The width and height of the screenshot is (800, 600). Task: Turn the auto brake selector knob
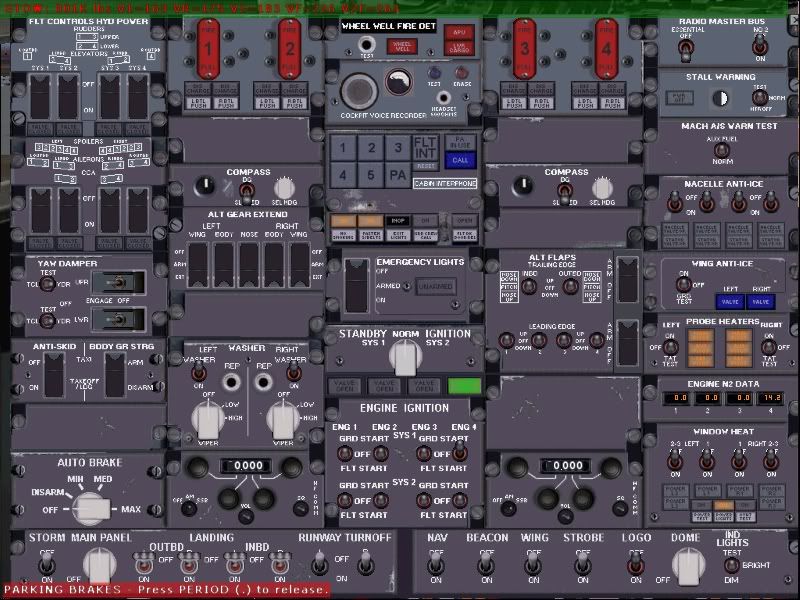click(91, 509)
